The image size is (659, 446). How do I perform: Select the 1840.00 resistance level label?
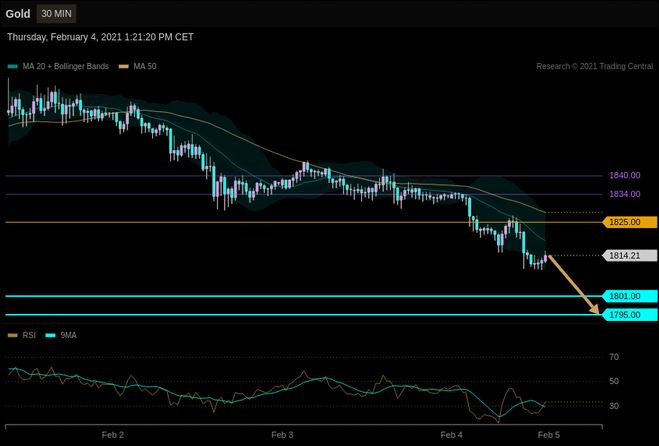(625, 175)
